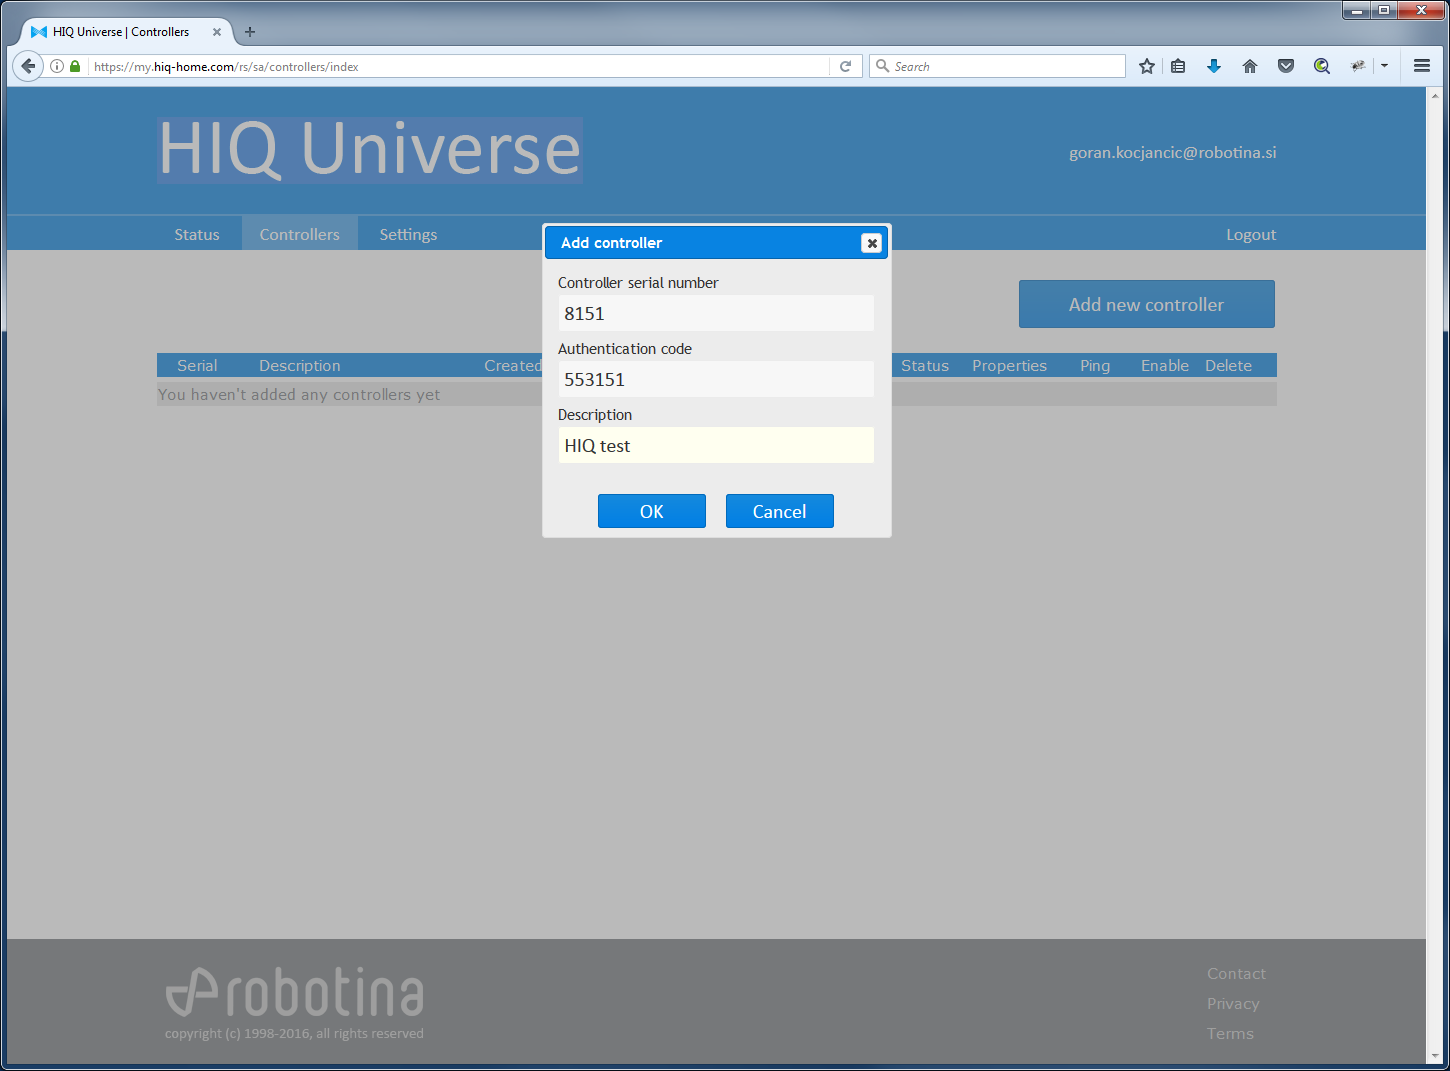Close the Add controller dialog
1450x1071 pixels.
click(x=872, y=243)
